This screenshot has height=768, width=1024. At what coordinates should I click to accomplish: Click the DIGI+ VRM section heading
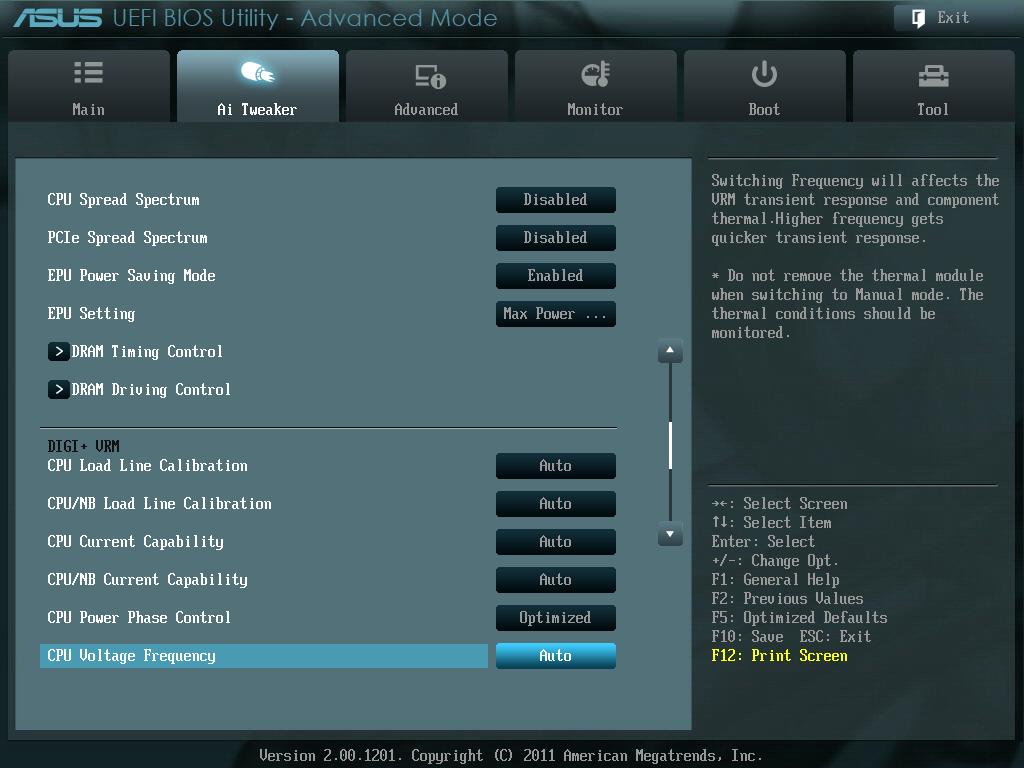(84, 446)
